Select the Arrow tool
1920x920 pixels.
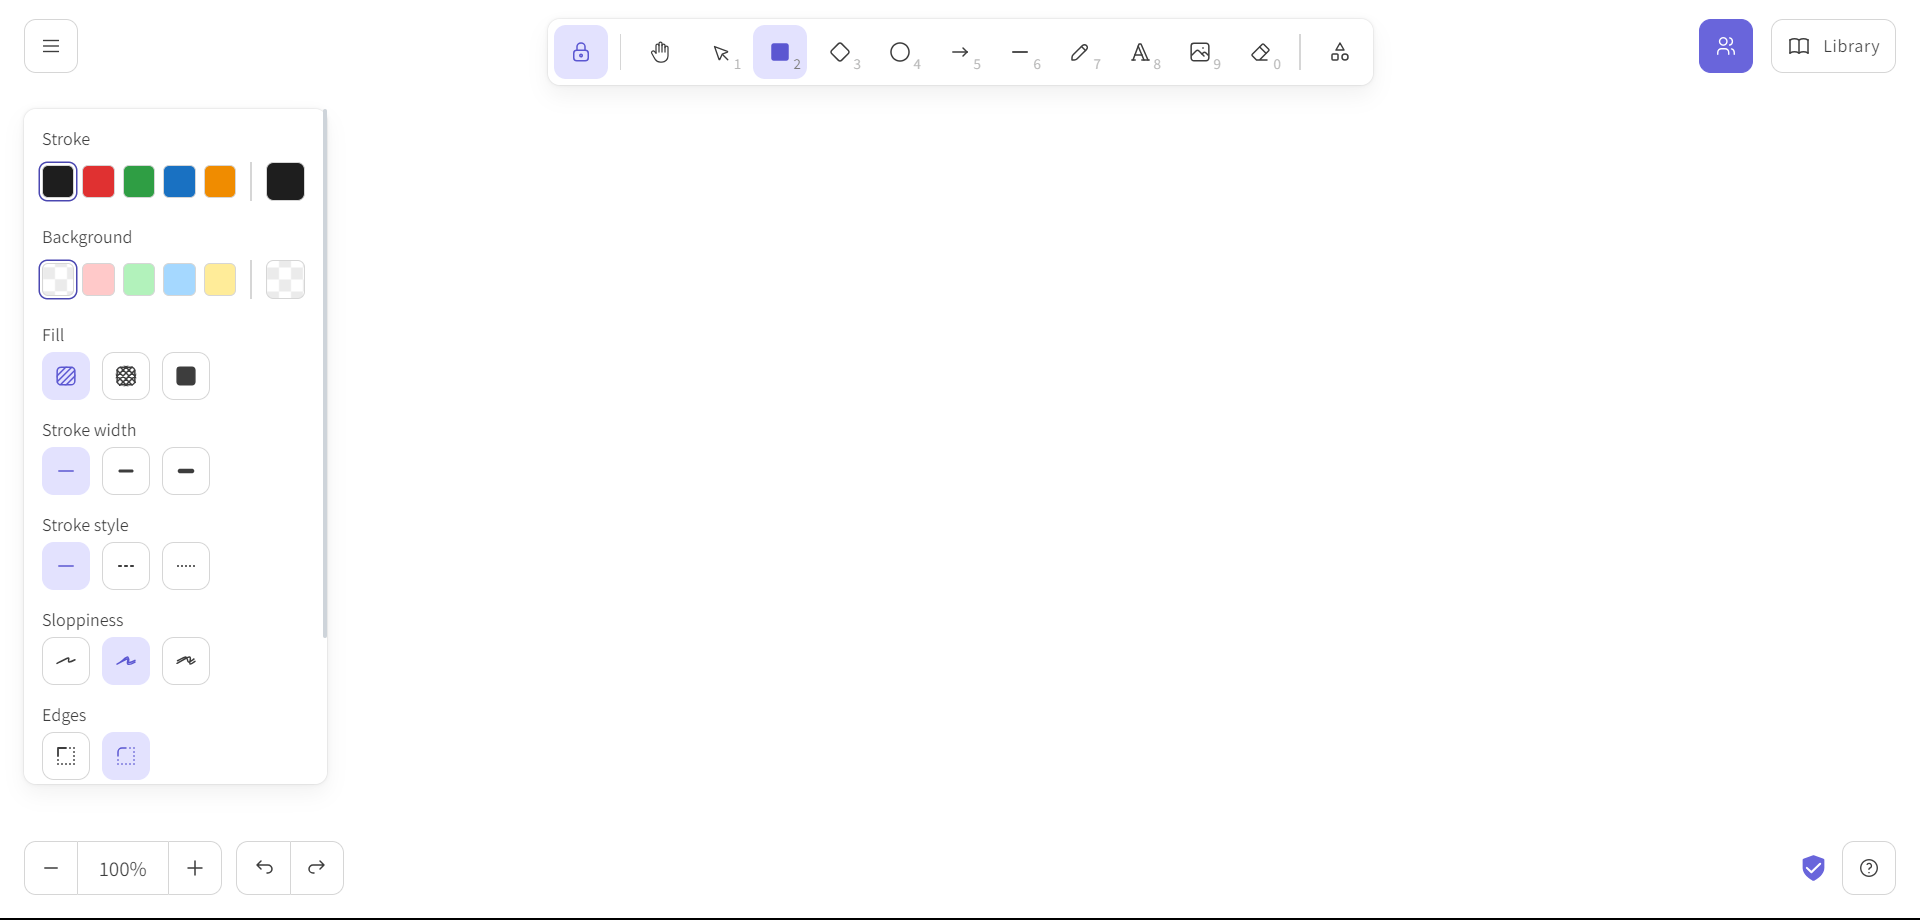[x=960, y=52]
